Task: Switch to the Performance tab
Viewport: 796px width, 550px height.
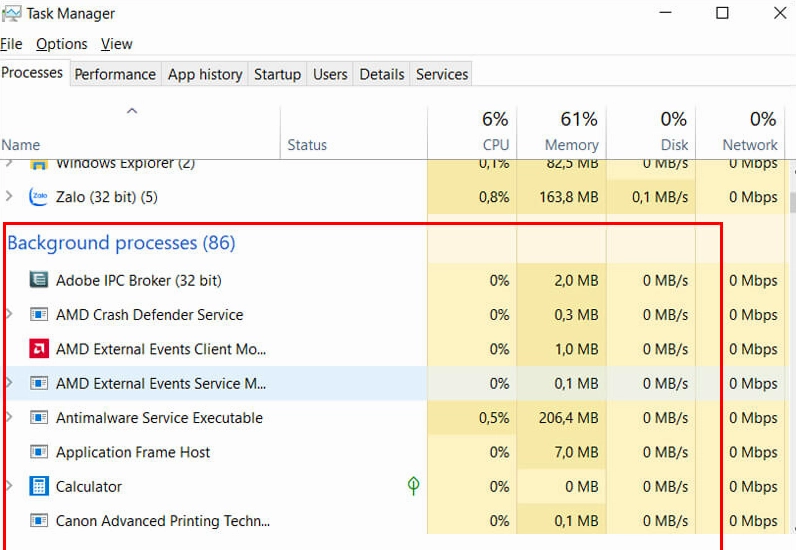Action: tap(115, 74)
